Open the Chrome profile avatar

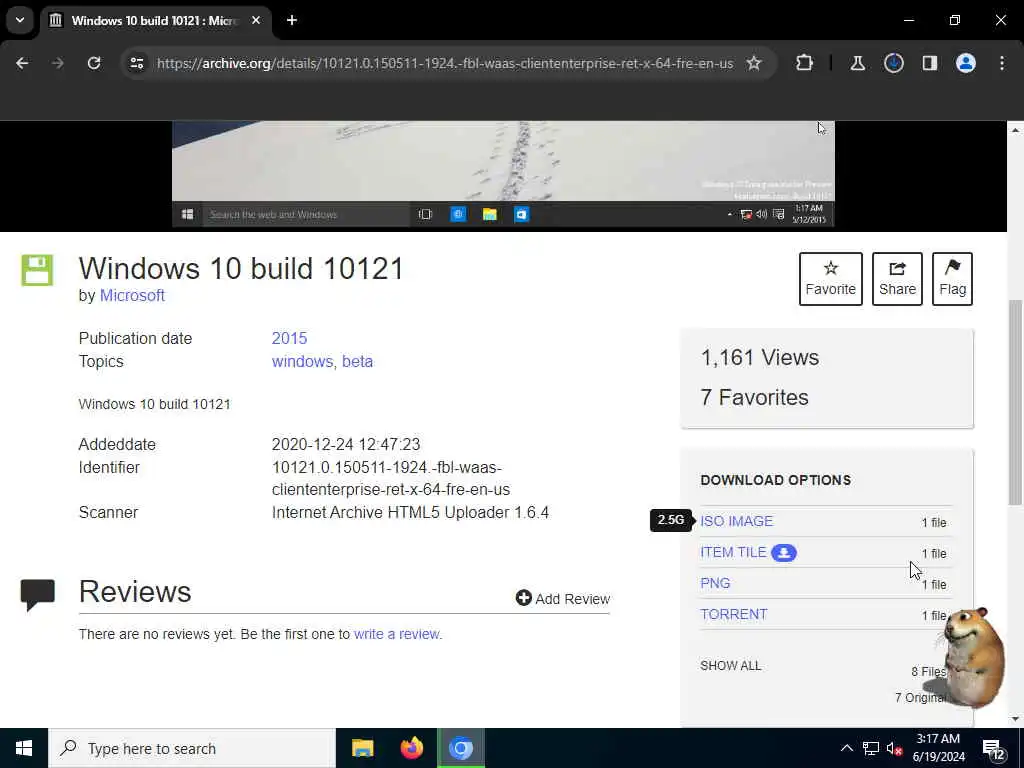pyautogui.click(x=966, y=63)
